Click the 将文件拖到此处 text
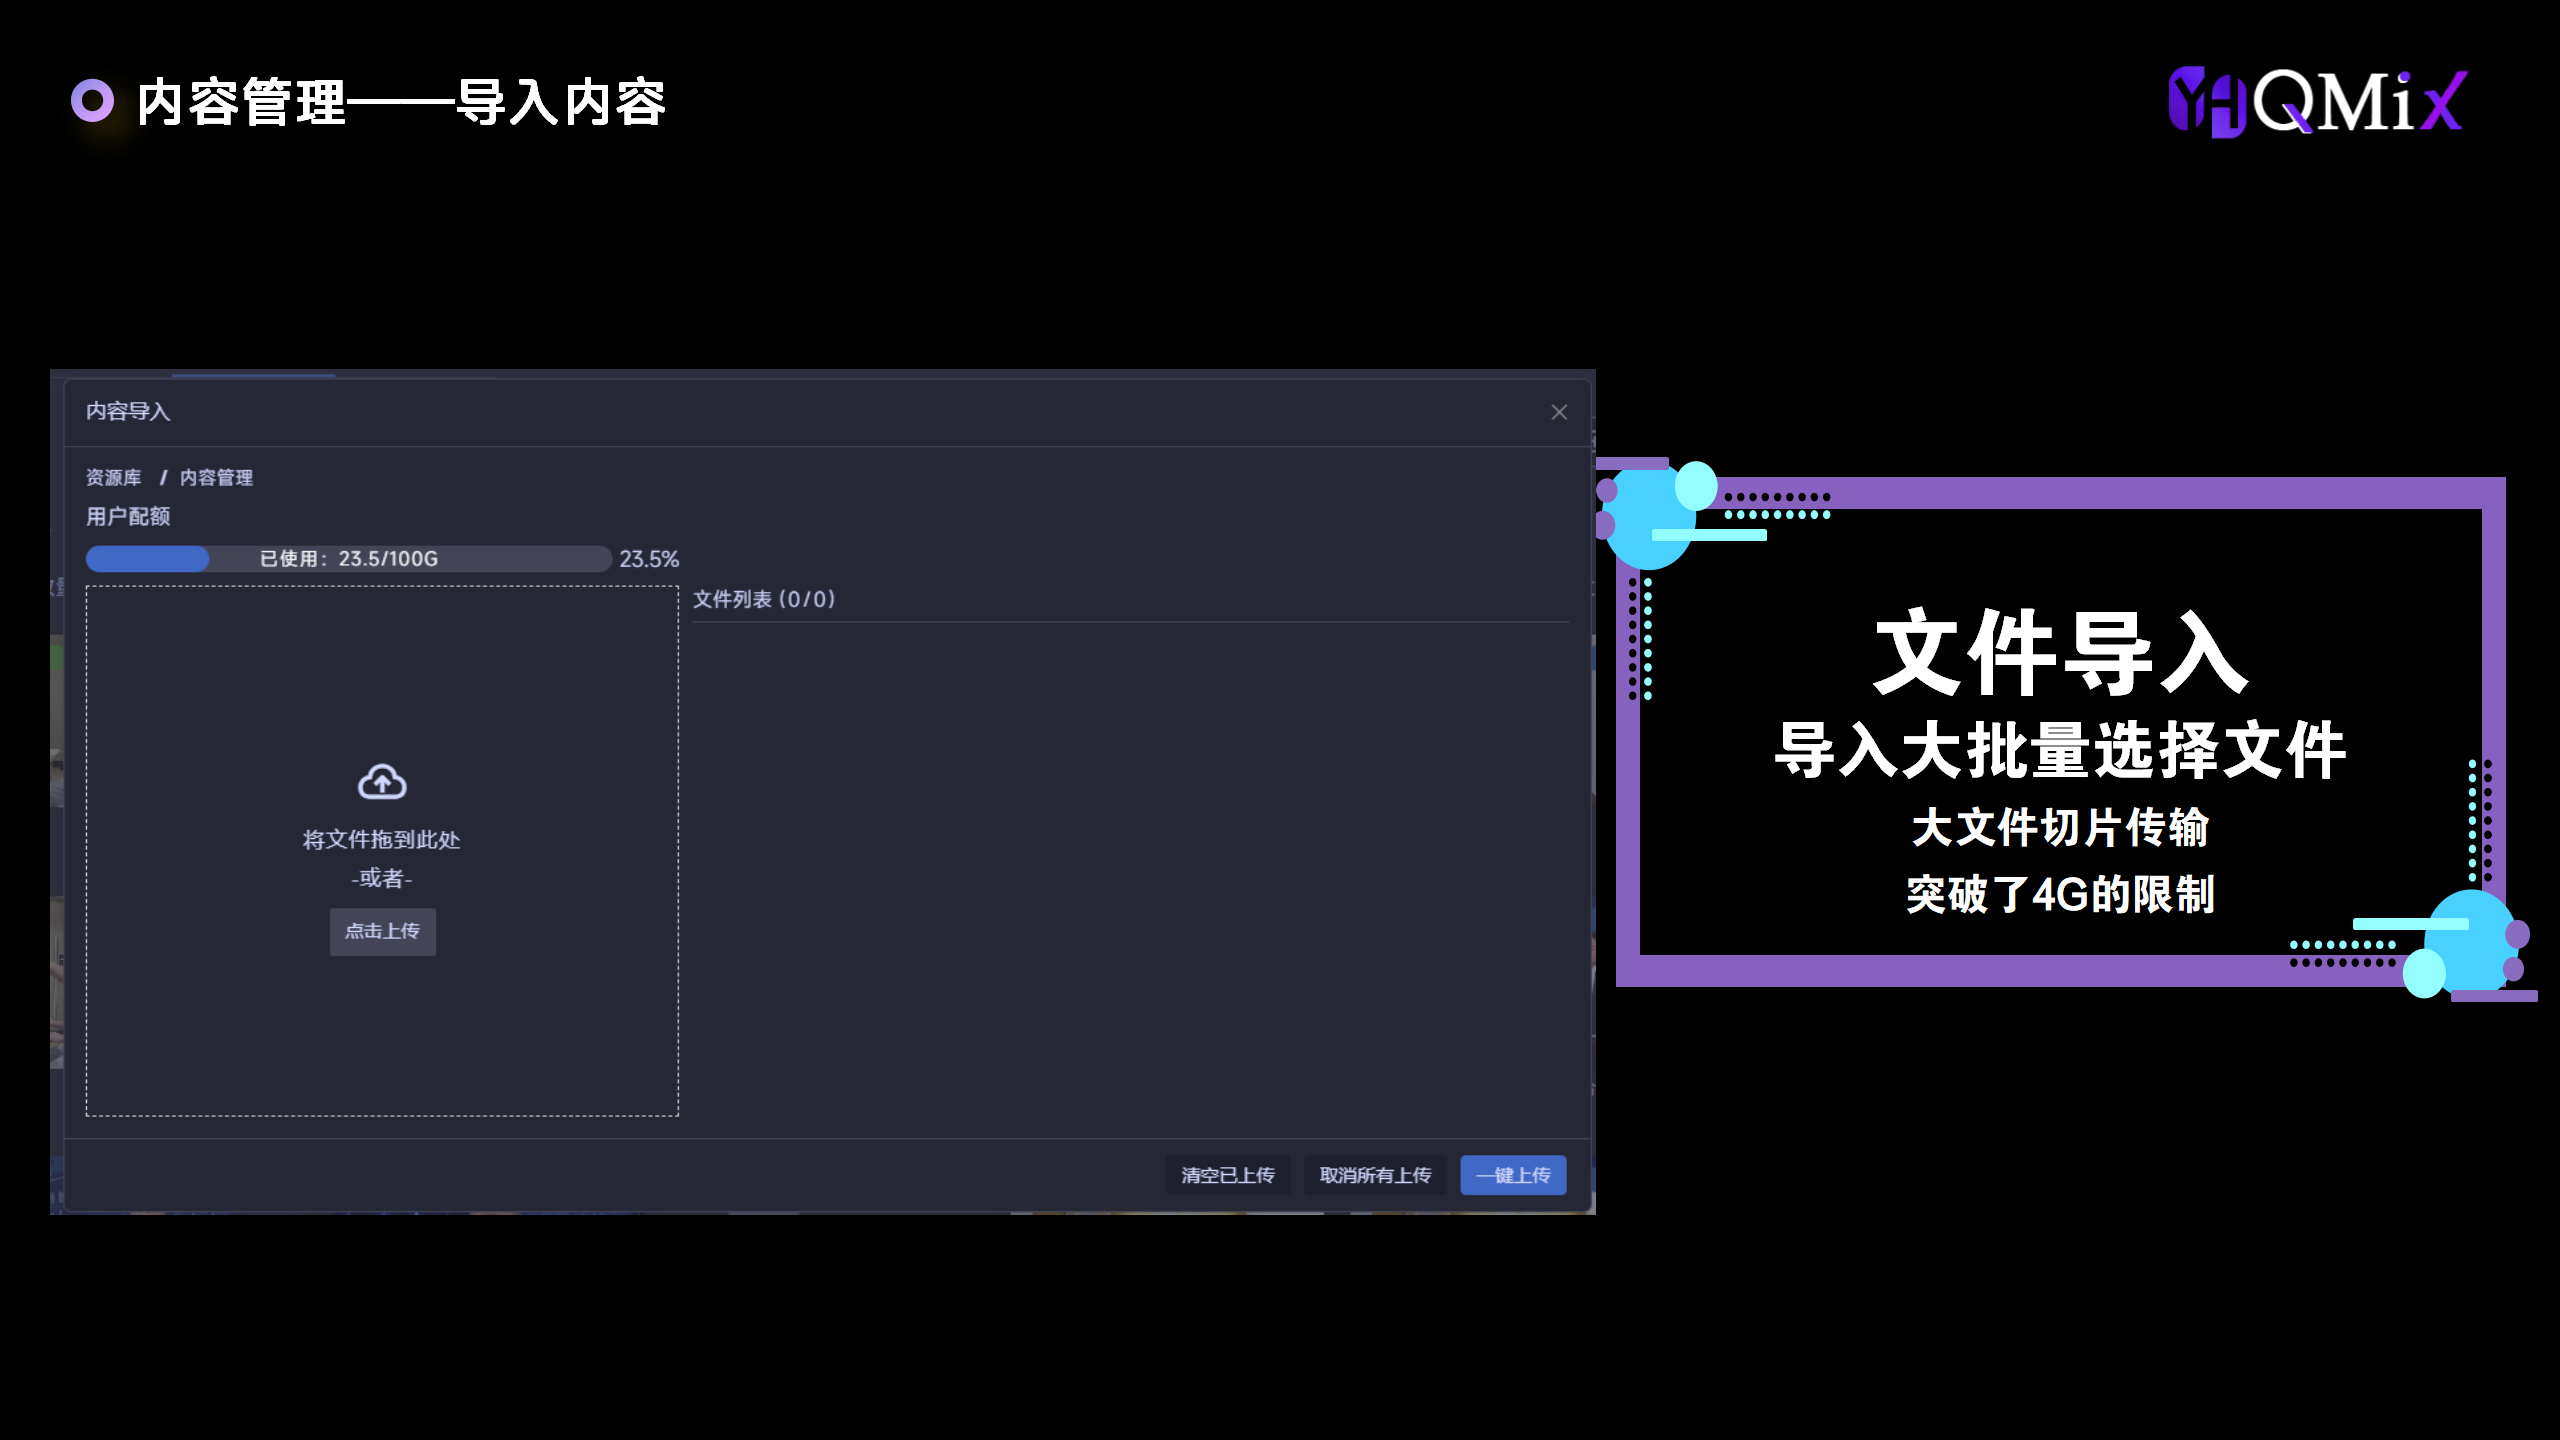 point(382,840)
